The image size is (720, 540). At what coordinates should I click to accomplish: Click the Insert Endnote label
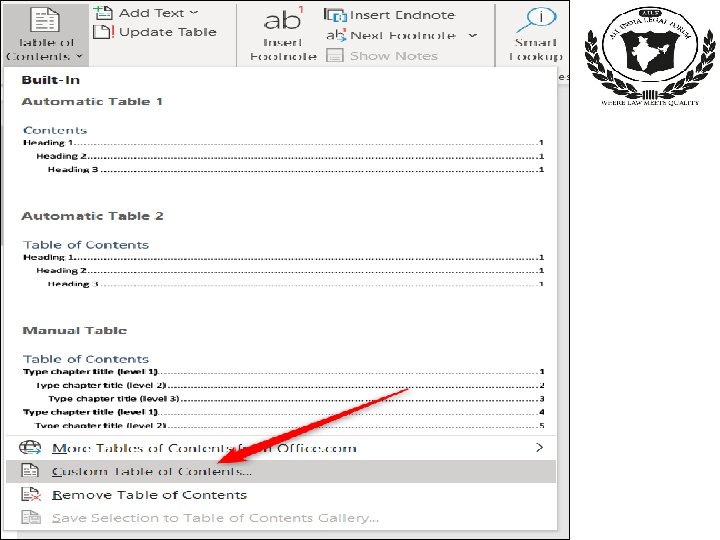coord(402,15)
